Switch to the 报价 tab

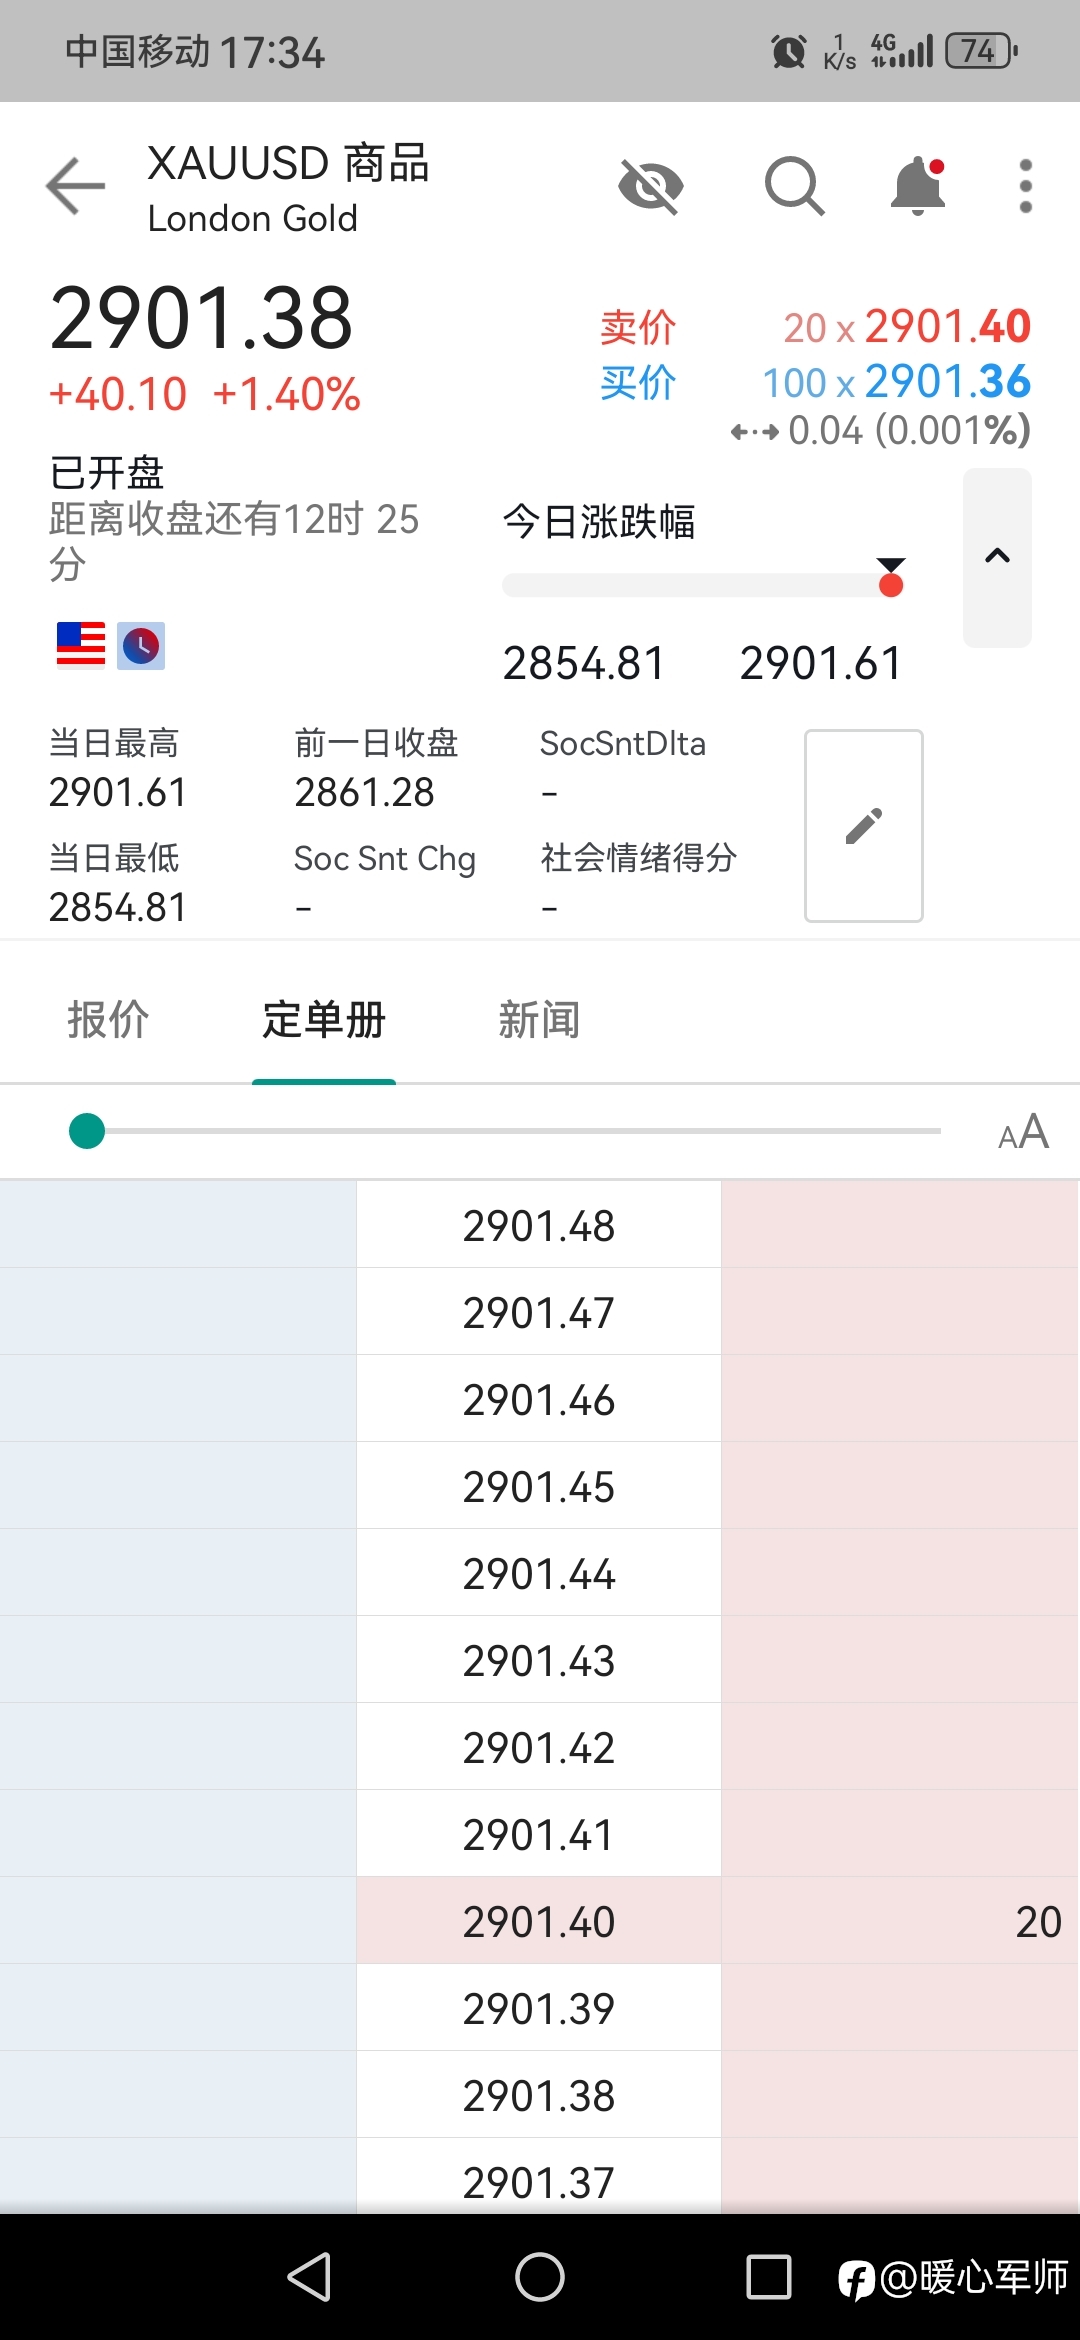108,1020
